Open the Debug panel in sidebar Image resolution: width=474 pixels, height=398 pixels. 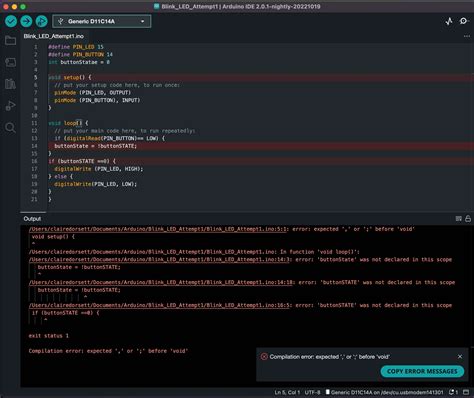point(10,106)
